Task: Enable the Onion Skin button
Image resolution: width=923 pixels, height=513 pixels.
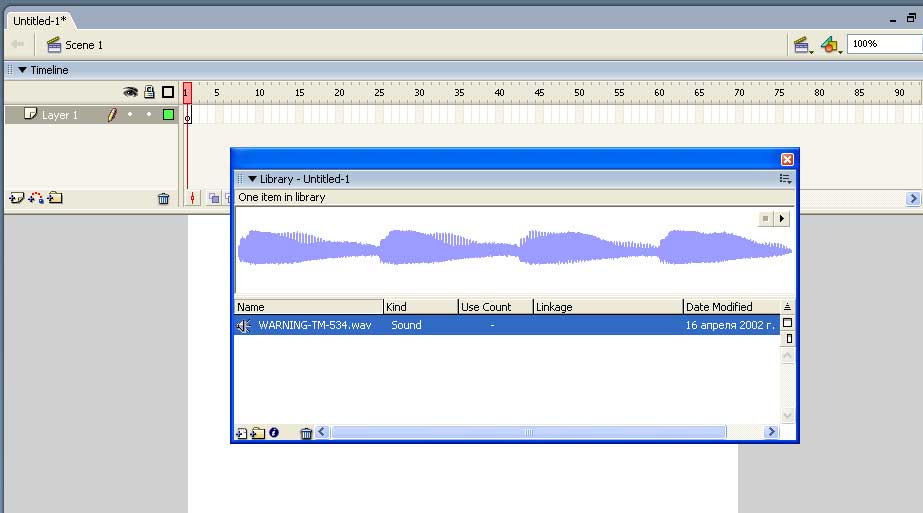Action: (214, 198)
